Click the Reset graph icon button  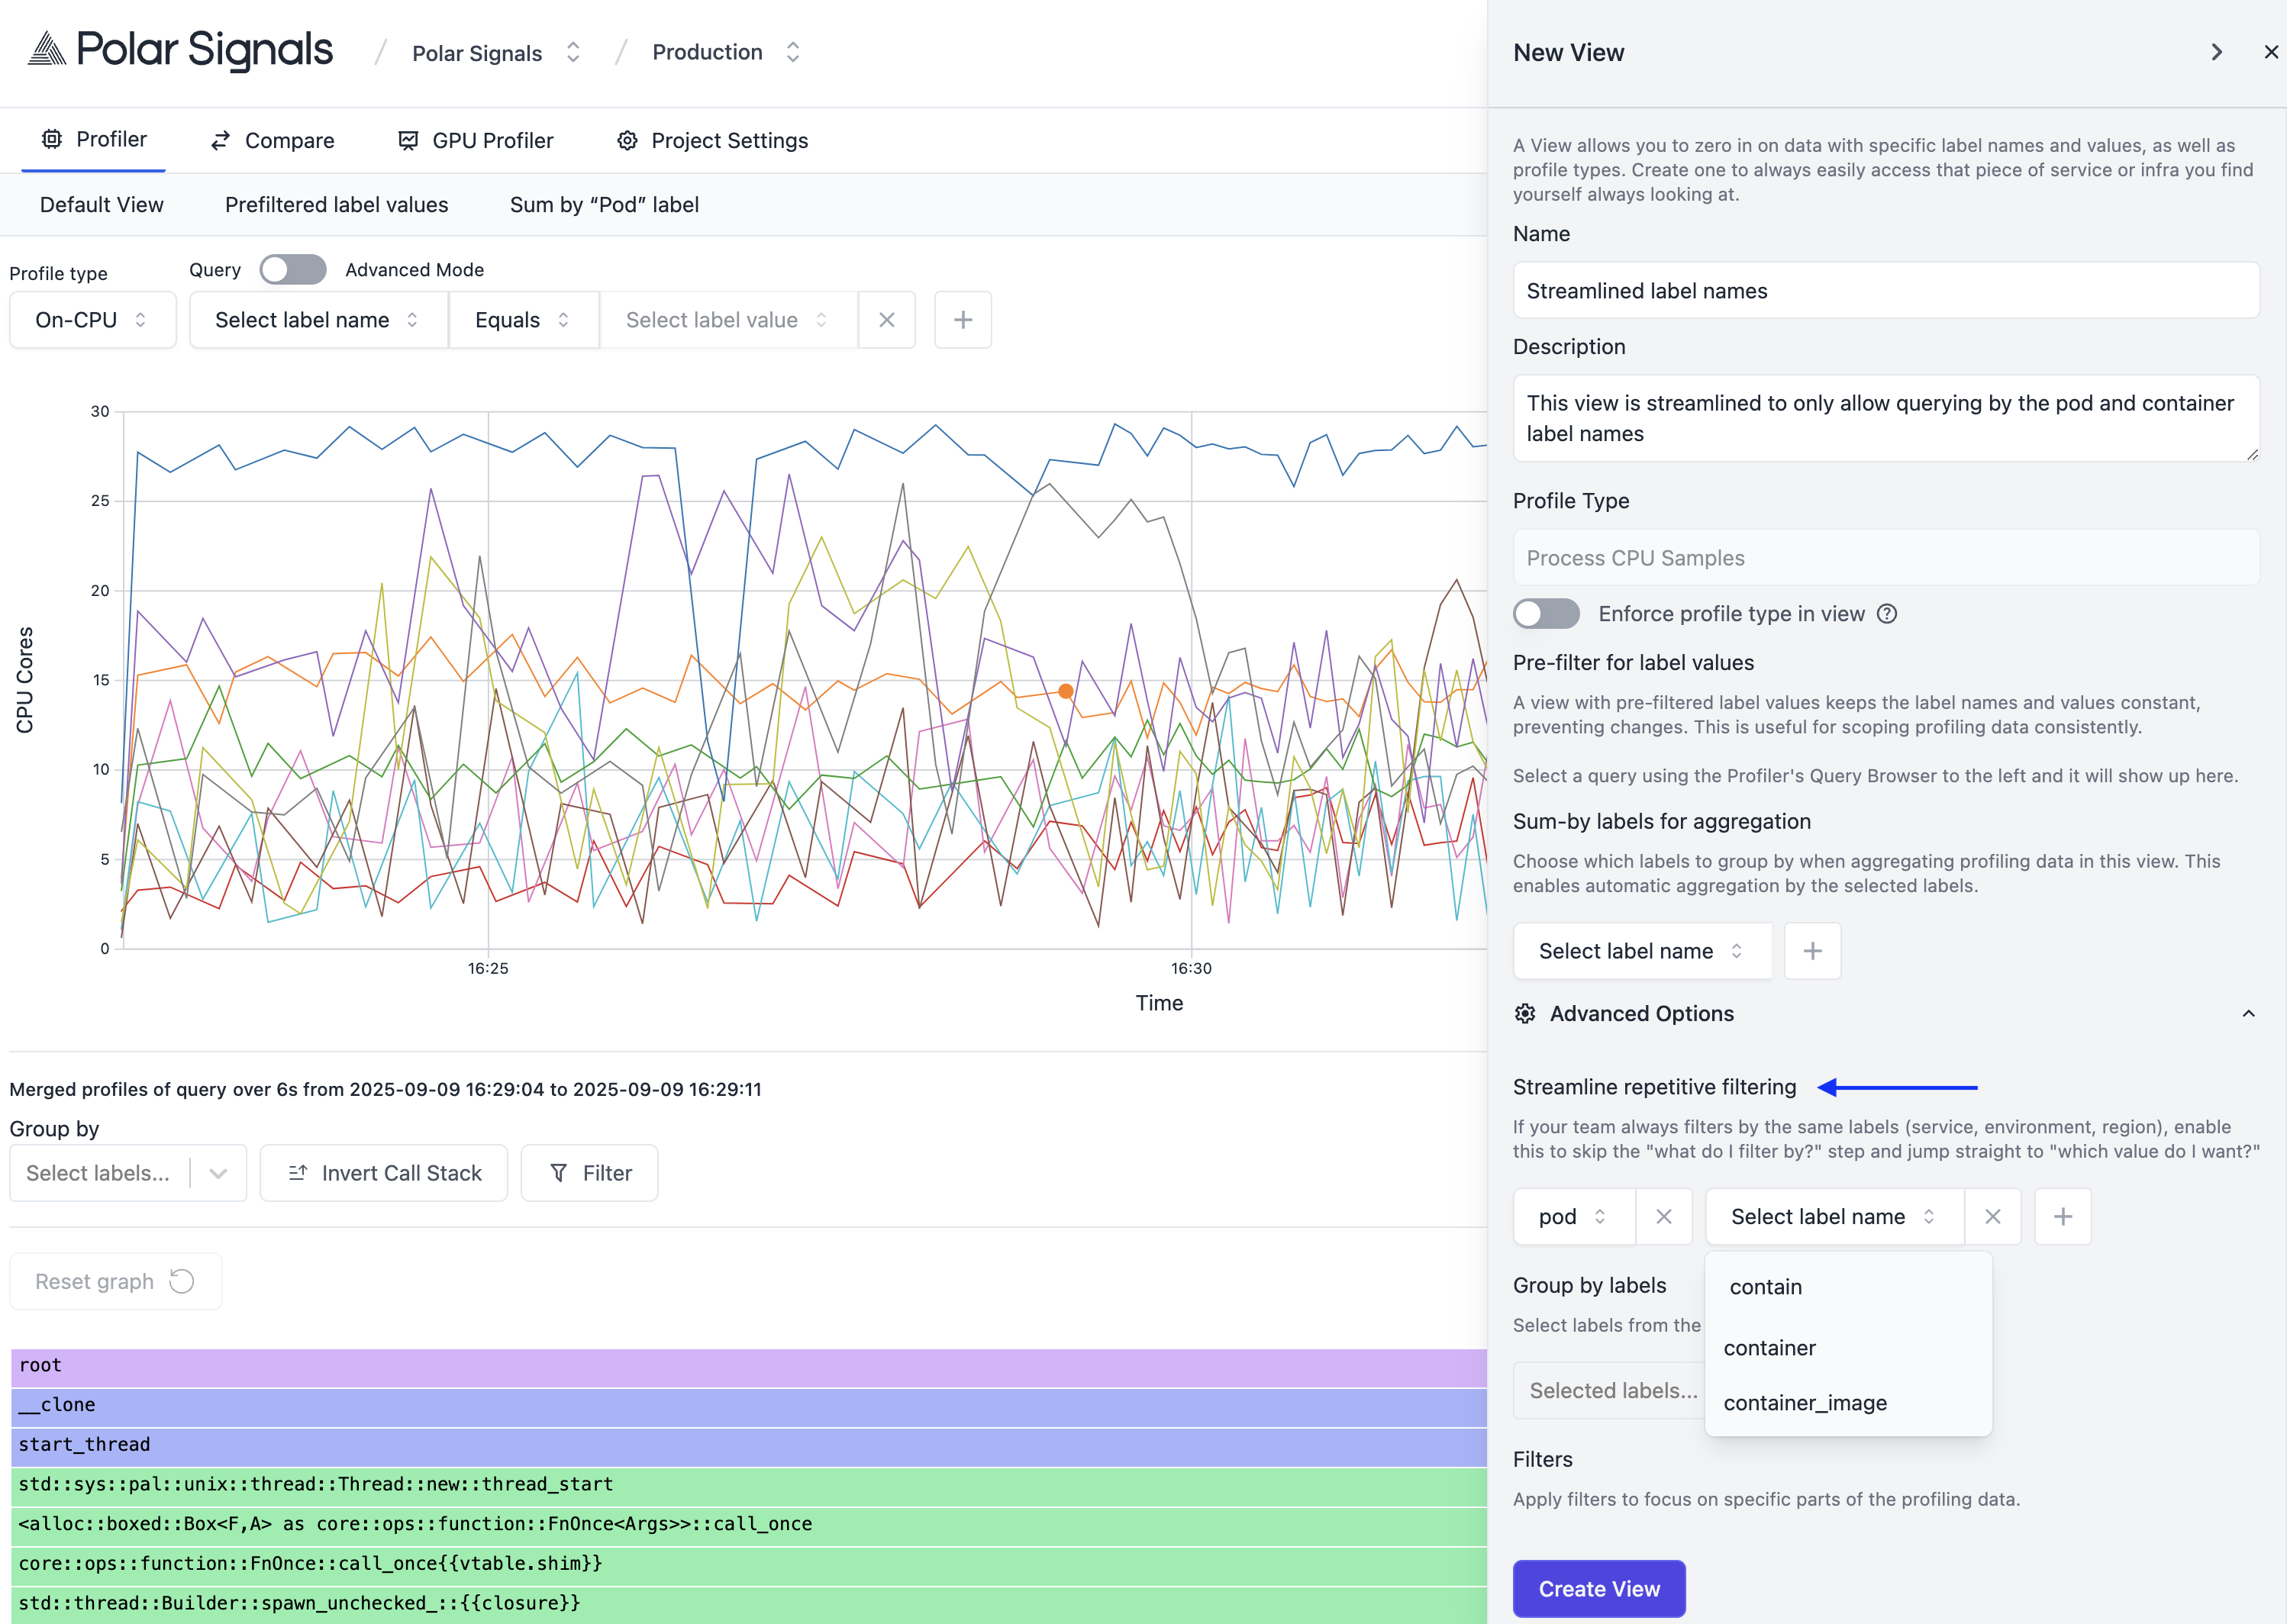point(115,1282)
